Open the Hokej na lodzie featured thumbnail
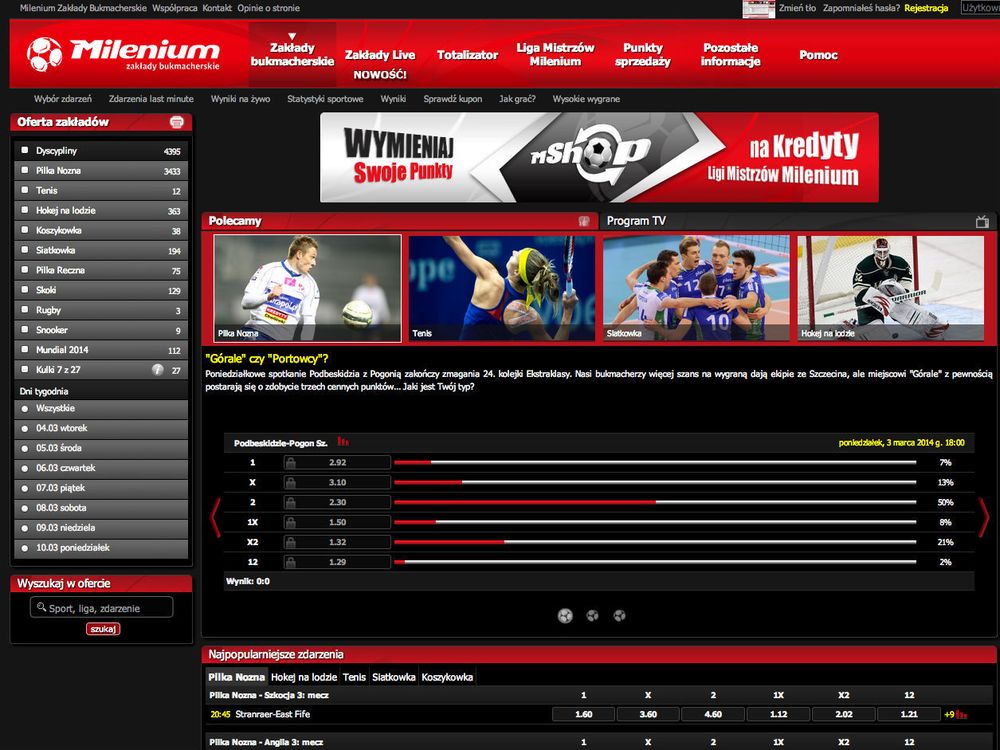 [x=890, y=288]
